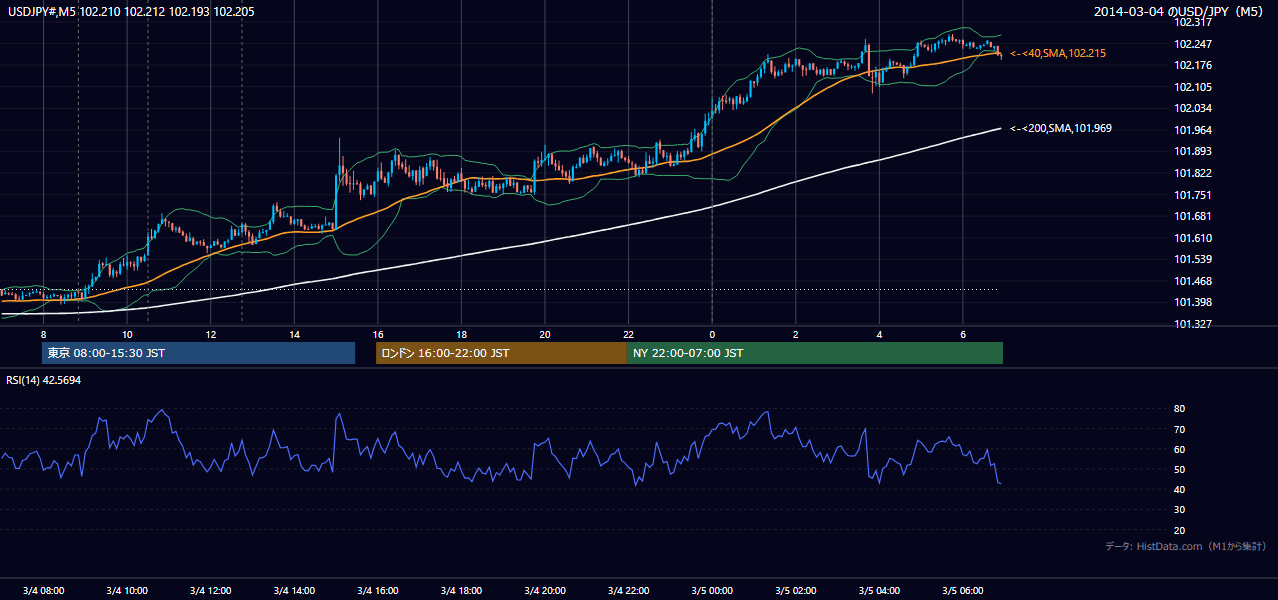
Task: Click hour label 16 under price chart
Action: click(x=378, y=334)
